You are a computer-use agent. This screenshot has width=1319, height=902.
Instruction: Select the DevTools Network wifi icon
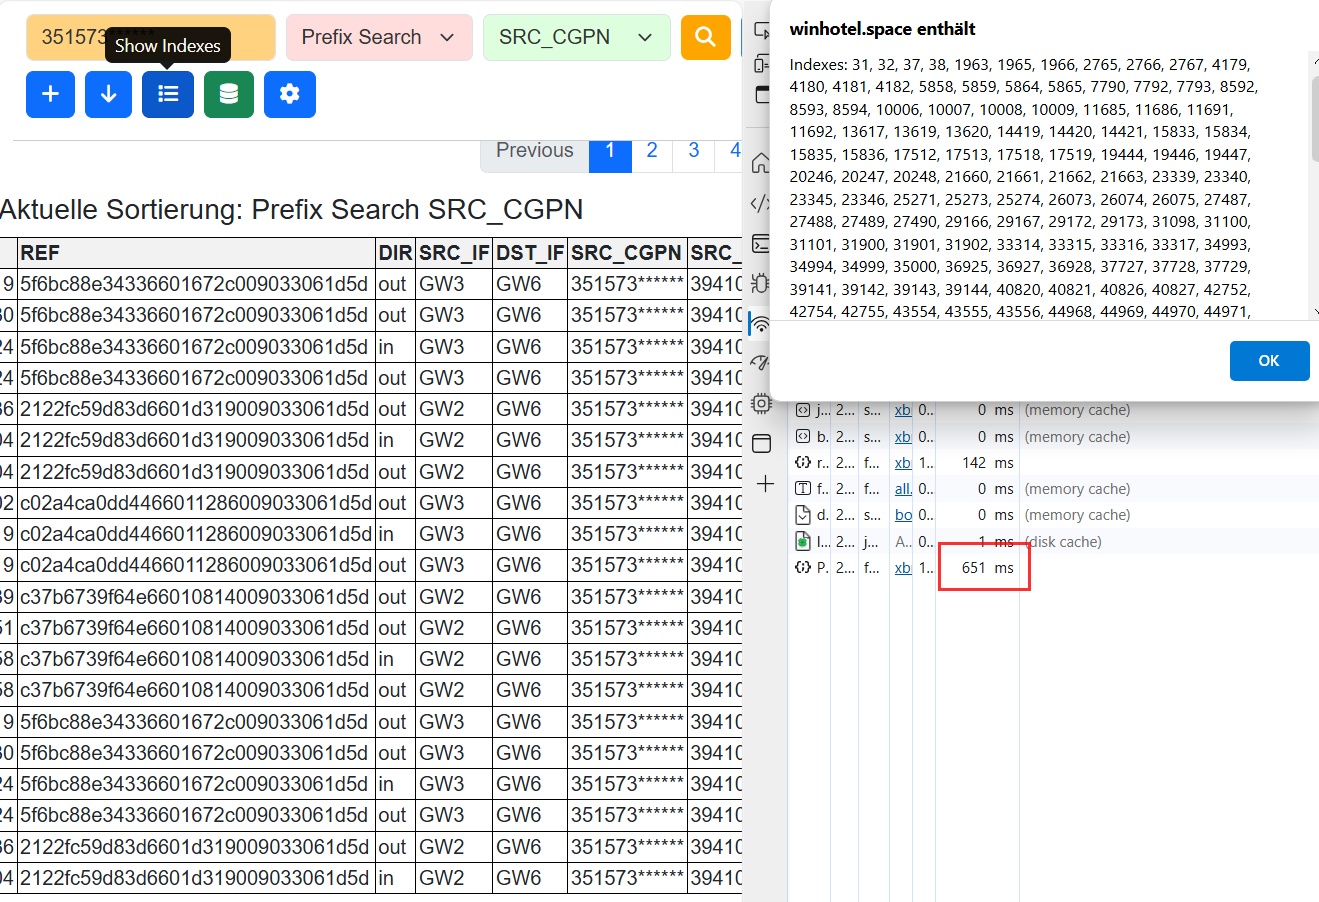pyautogui.click(x=761, y=323)
